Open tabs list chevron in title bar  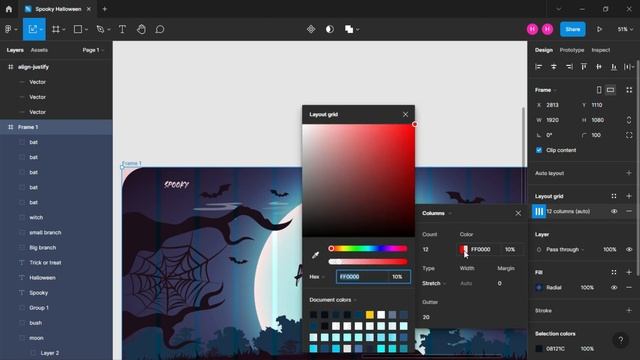point(558,9)
